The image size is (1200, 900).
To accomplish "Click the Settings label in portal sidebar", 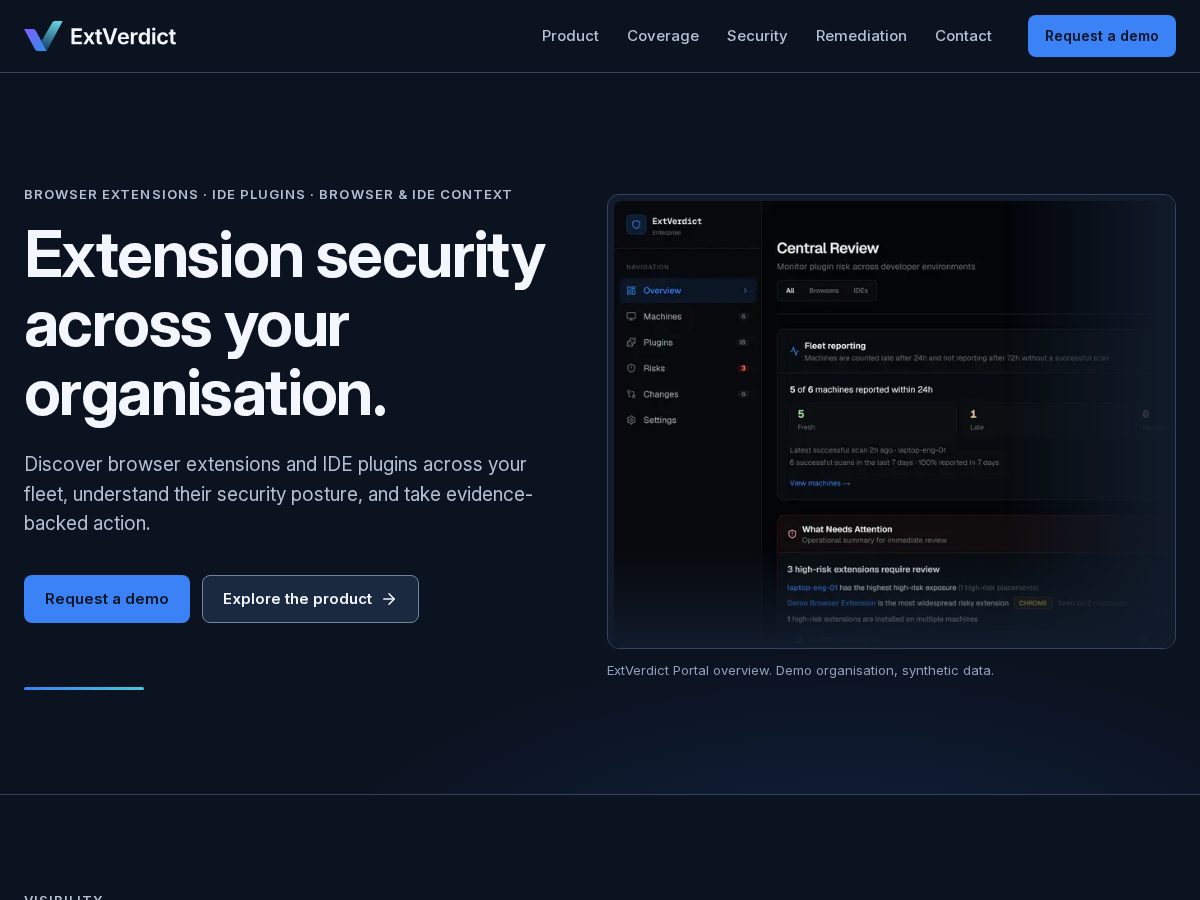I will [x=660, y=421].
